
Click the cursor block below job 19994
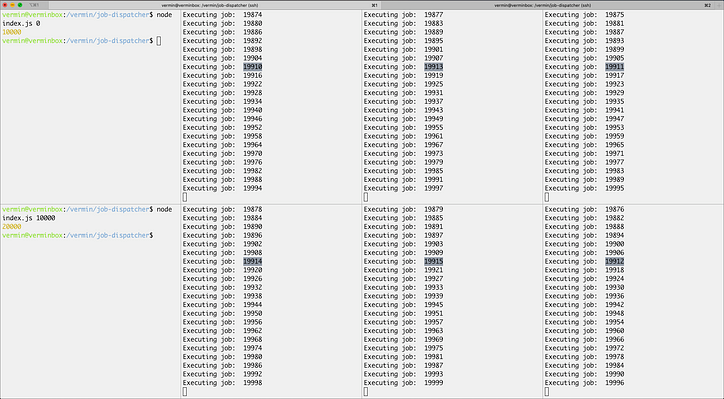click(185, 197)
